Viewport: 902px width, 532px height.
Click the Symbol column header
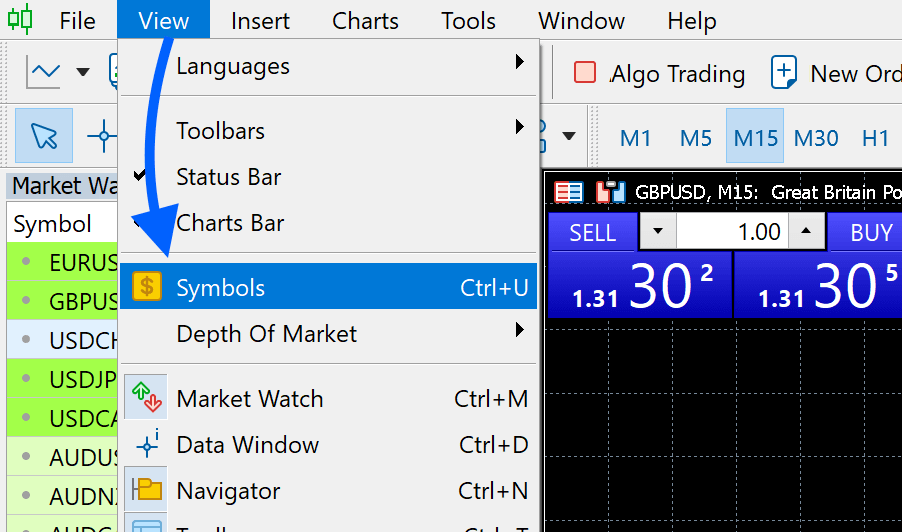(62, 223)
